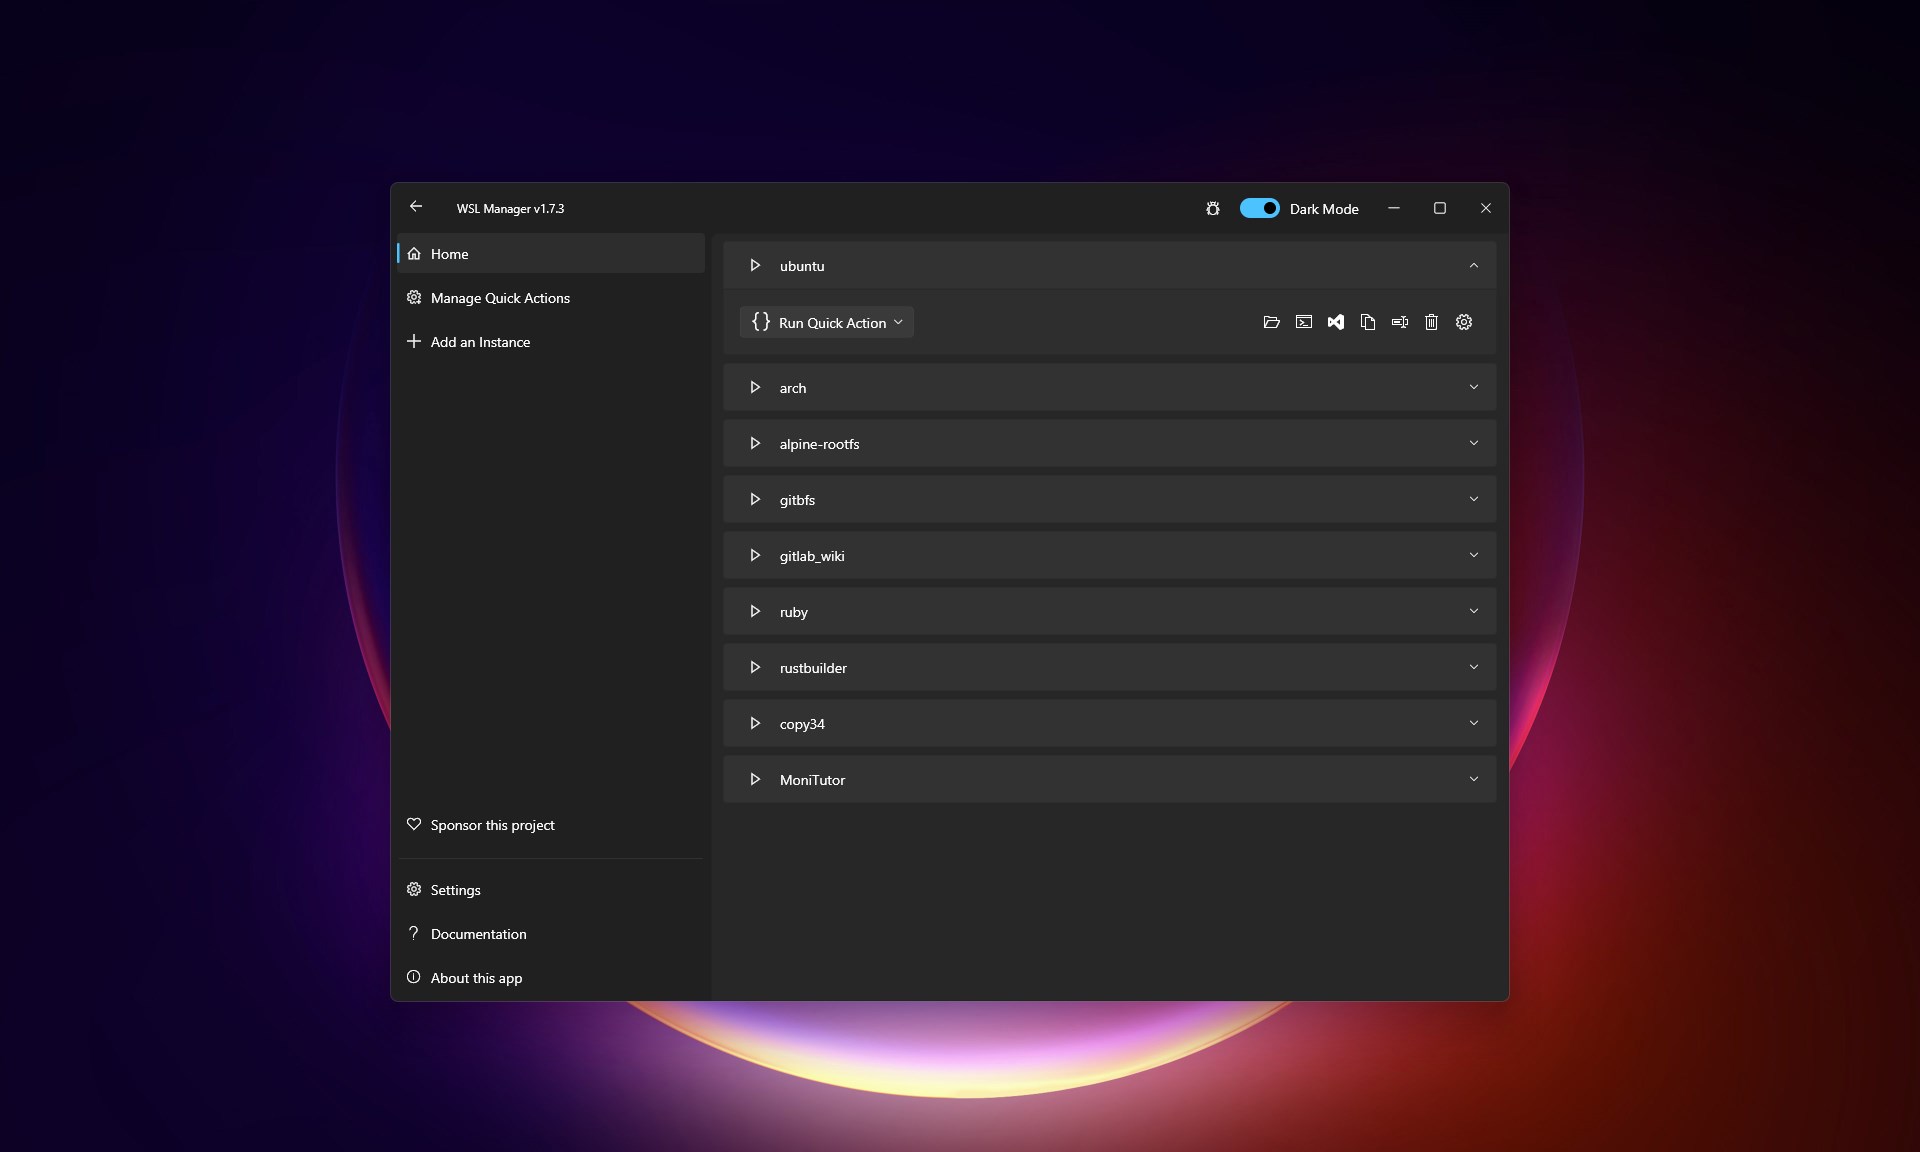
Task: Copy the ubuntu instance
Action: (x=1368, y=322)
